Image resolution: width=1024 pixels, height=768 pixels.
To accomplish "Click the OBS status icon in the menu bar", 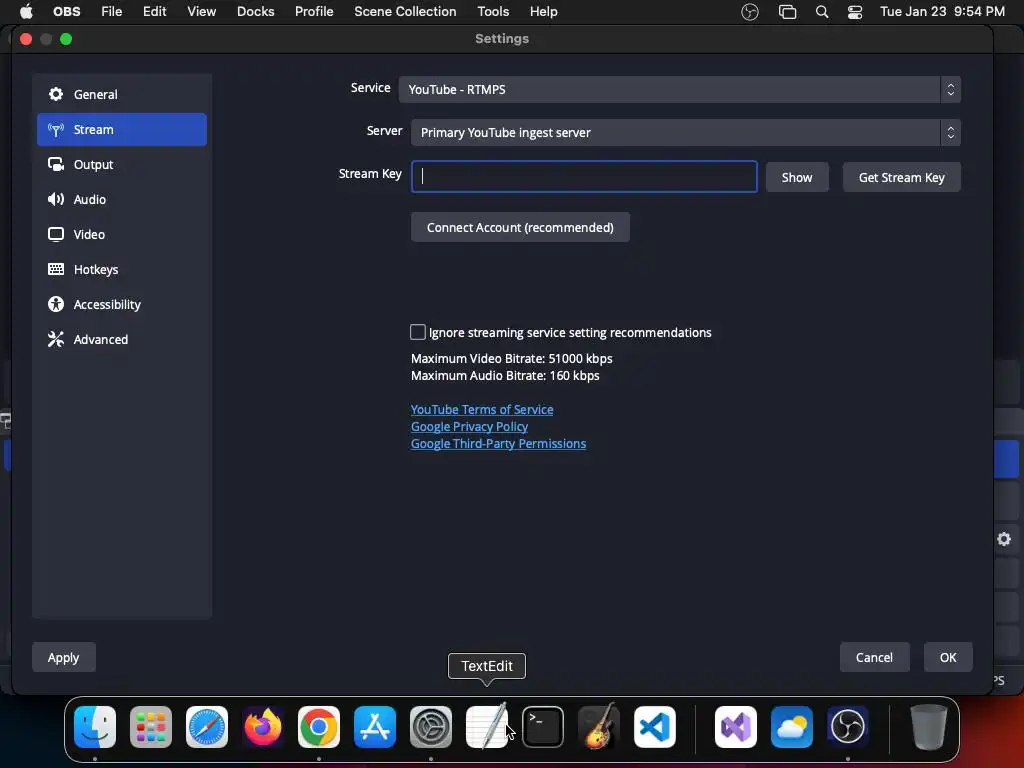I will pyautogui.click(x=750, y=12).
